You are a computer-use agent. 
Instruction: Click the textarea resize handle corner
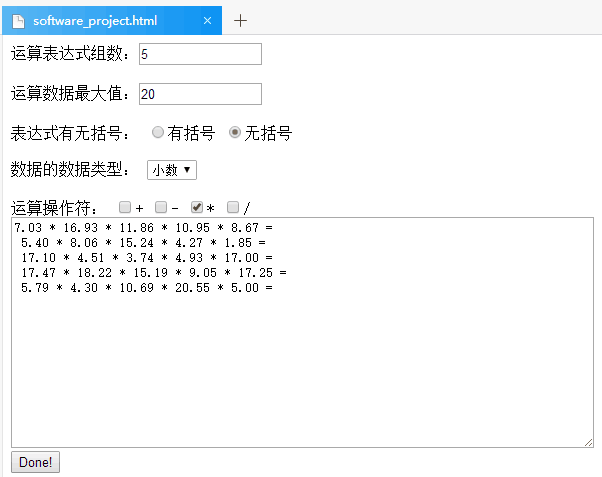pyautogui.click(x=589, y=443)
